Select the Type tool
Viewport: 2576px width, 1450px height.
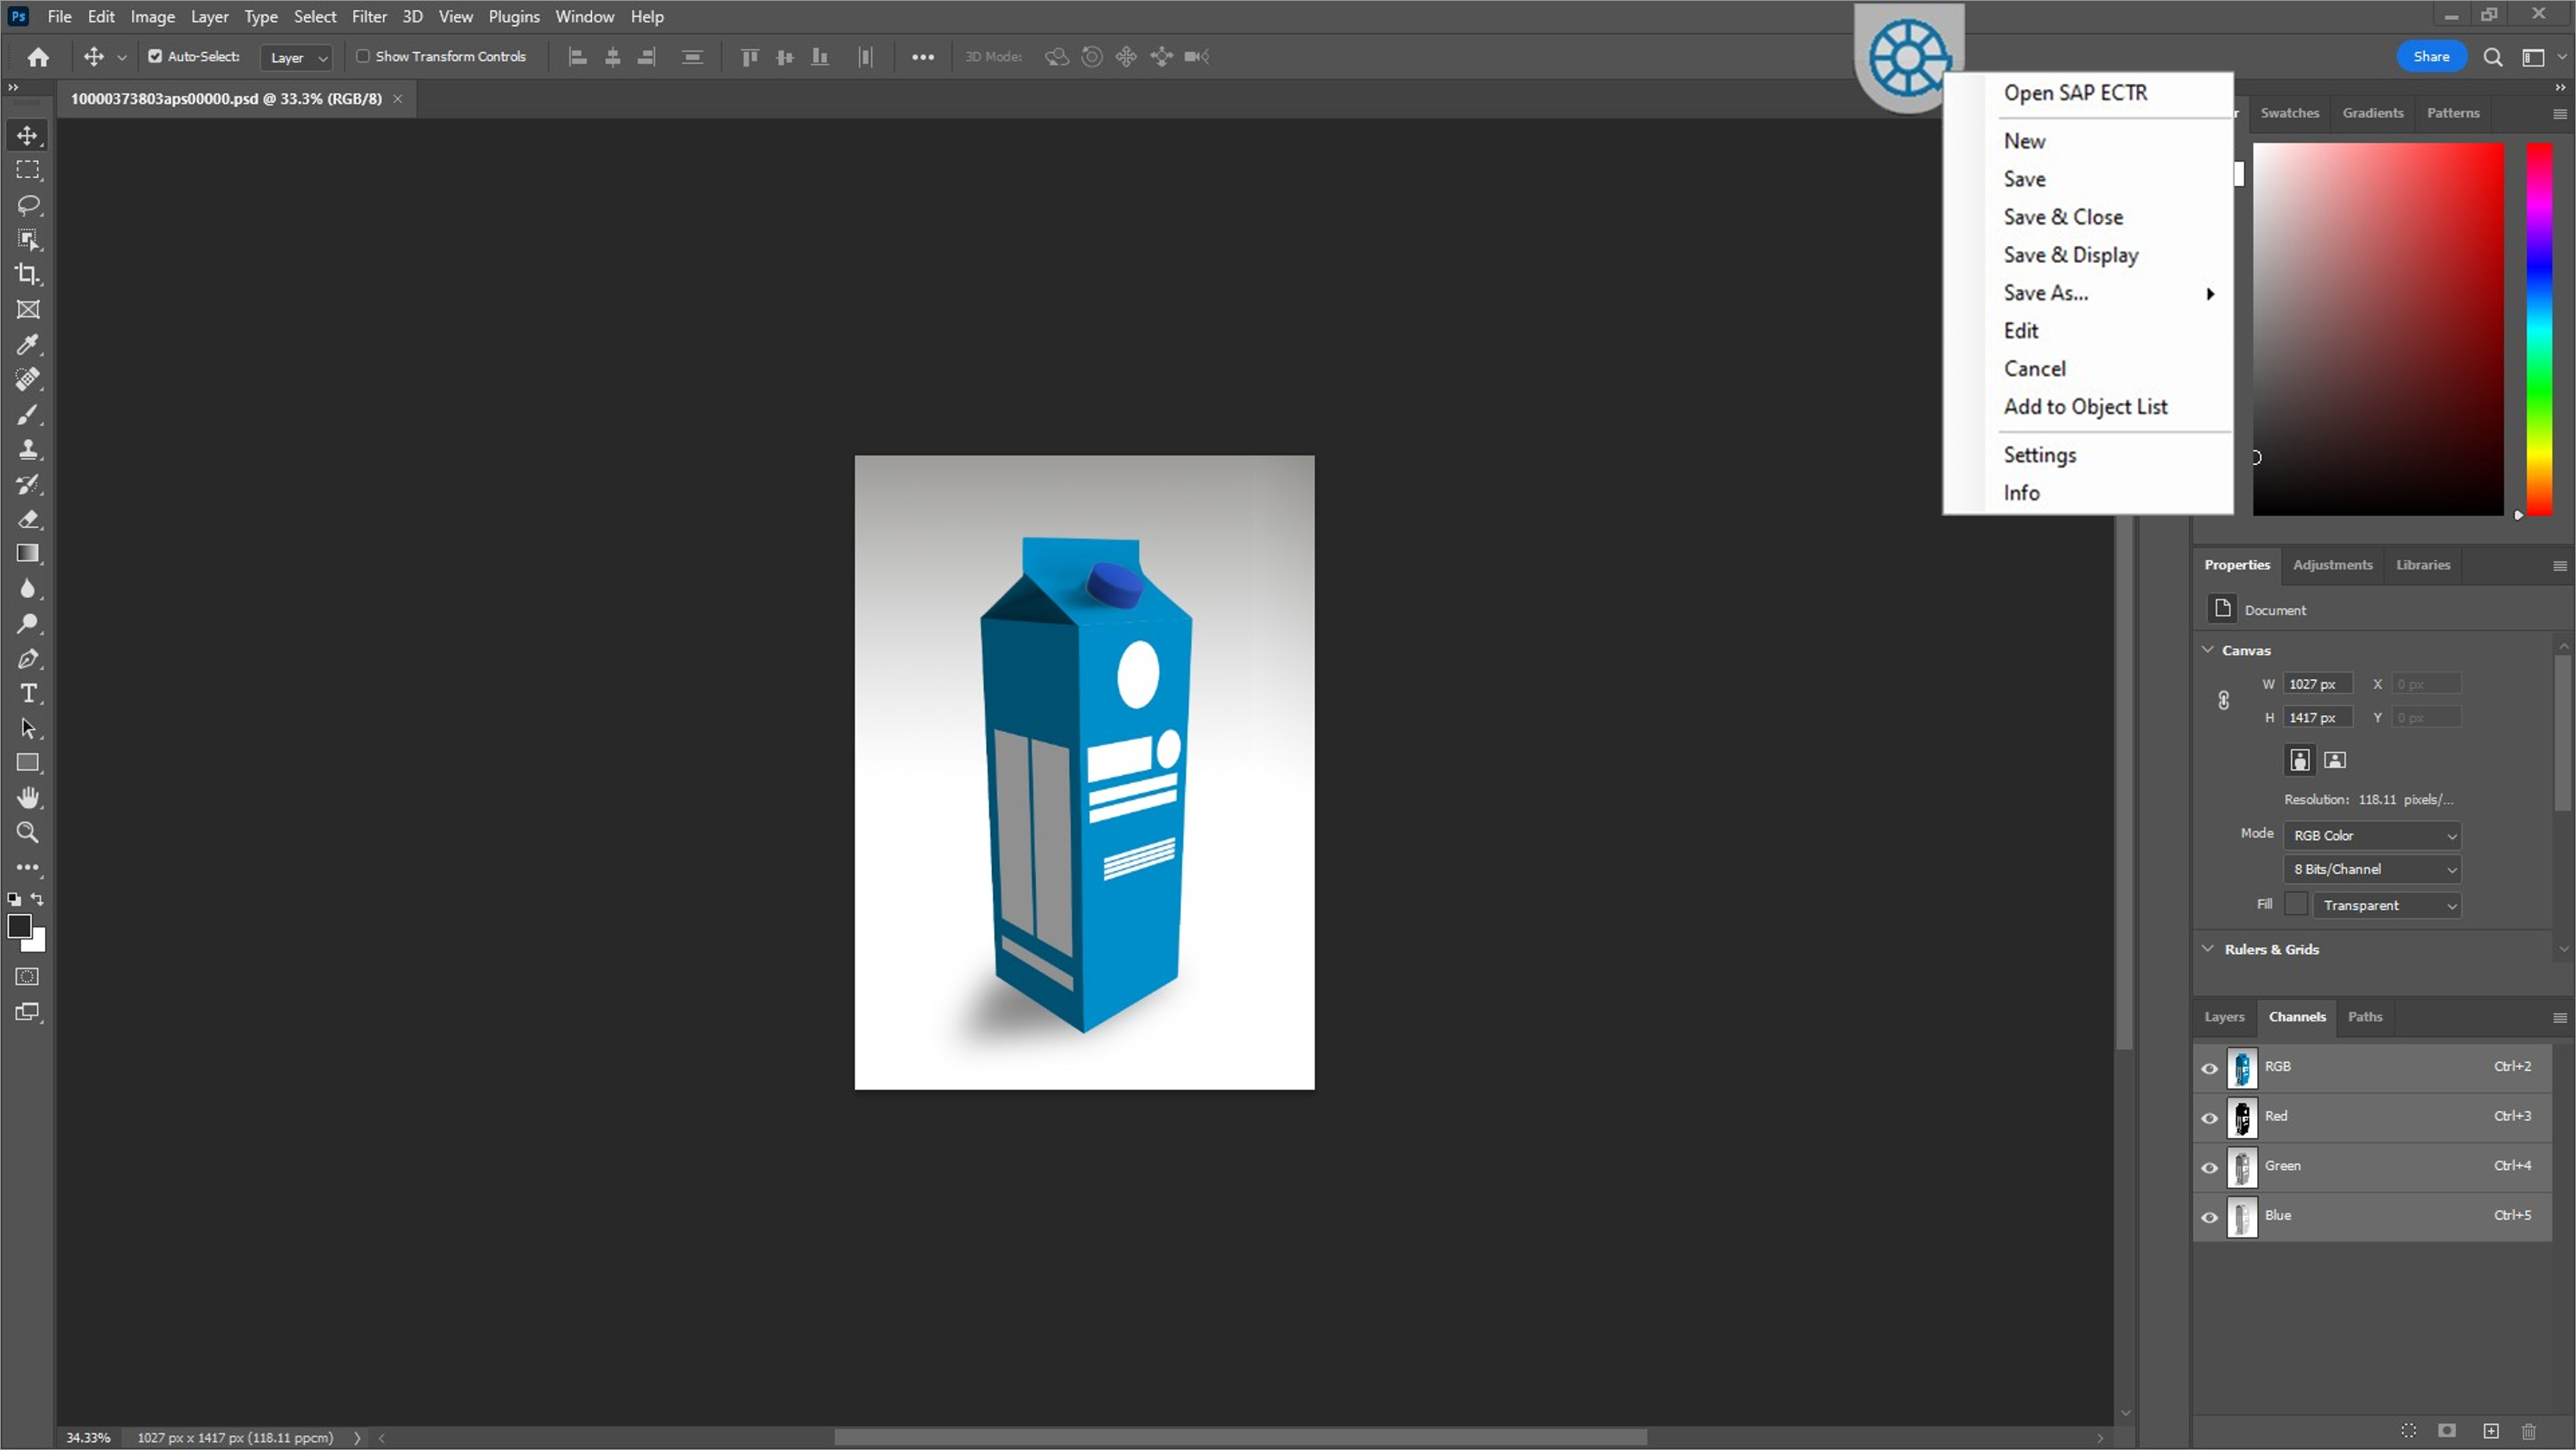click(x=27, y=693)
